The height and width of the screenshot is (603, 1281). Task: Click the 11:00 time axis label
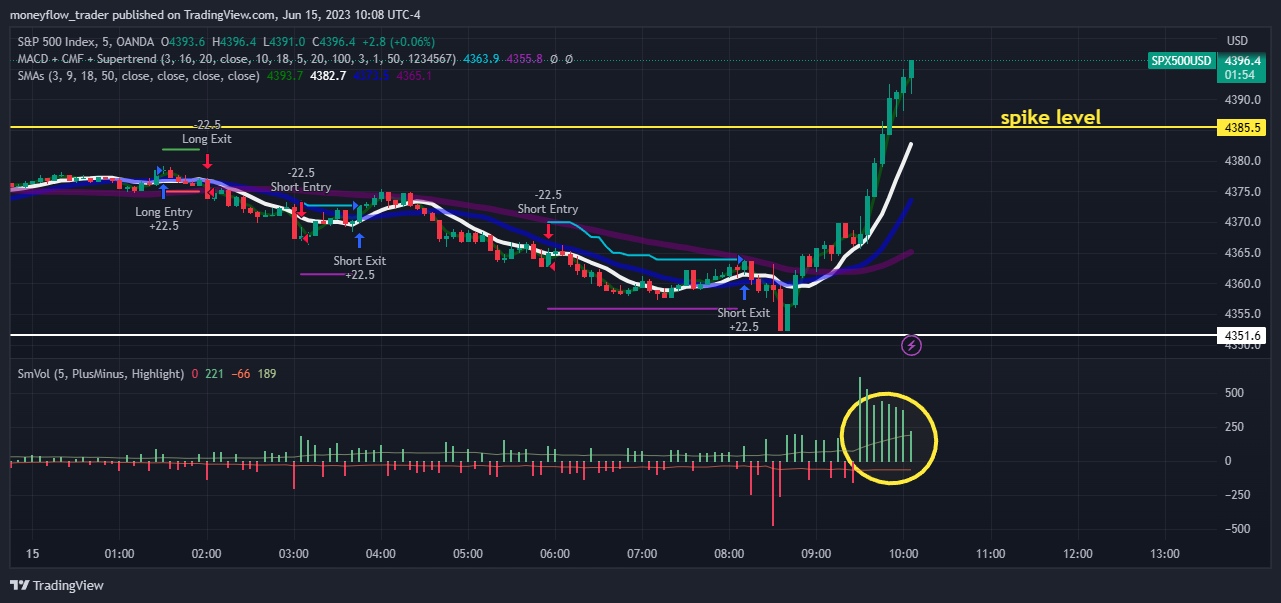tap(991, 554)
